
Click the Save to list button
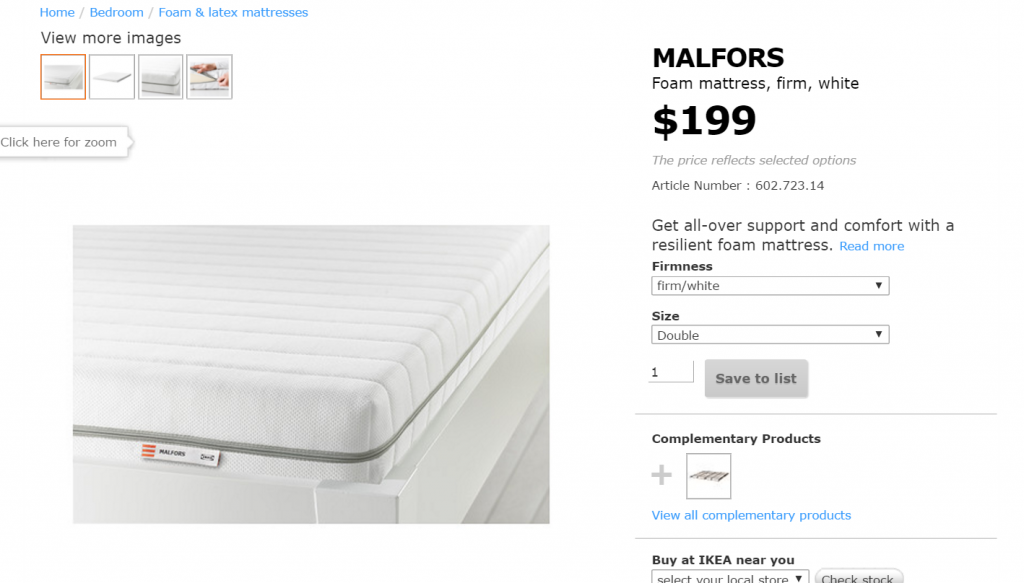click(x=756, y=379)
